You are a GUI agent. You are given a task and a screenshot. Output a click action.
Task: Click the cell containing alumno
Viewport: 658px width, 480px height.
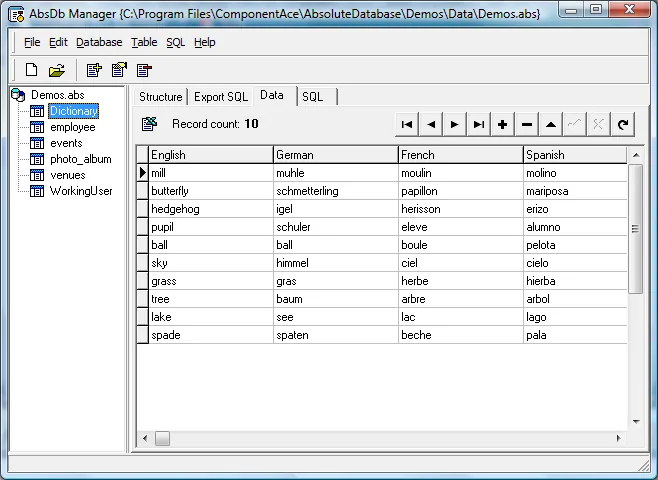575,227
